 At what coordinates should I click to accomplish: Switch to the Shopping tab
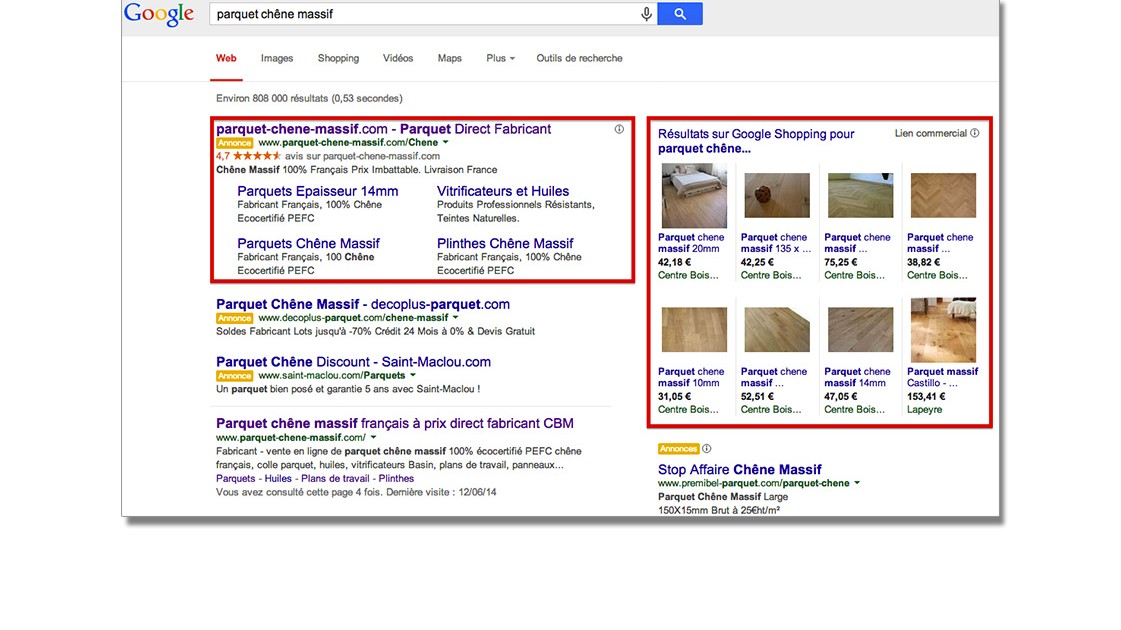click(x=338, y=58)
